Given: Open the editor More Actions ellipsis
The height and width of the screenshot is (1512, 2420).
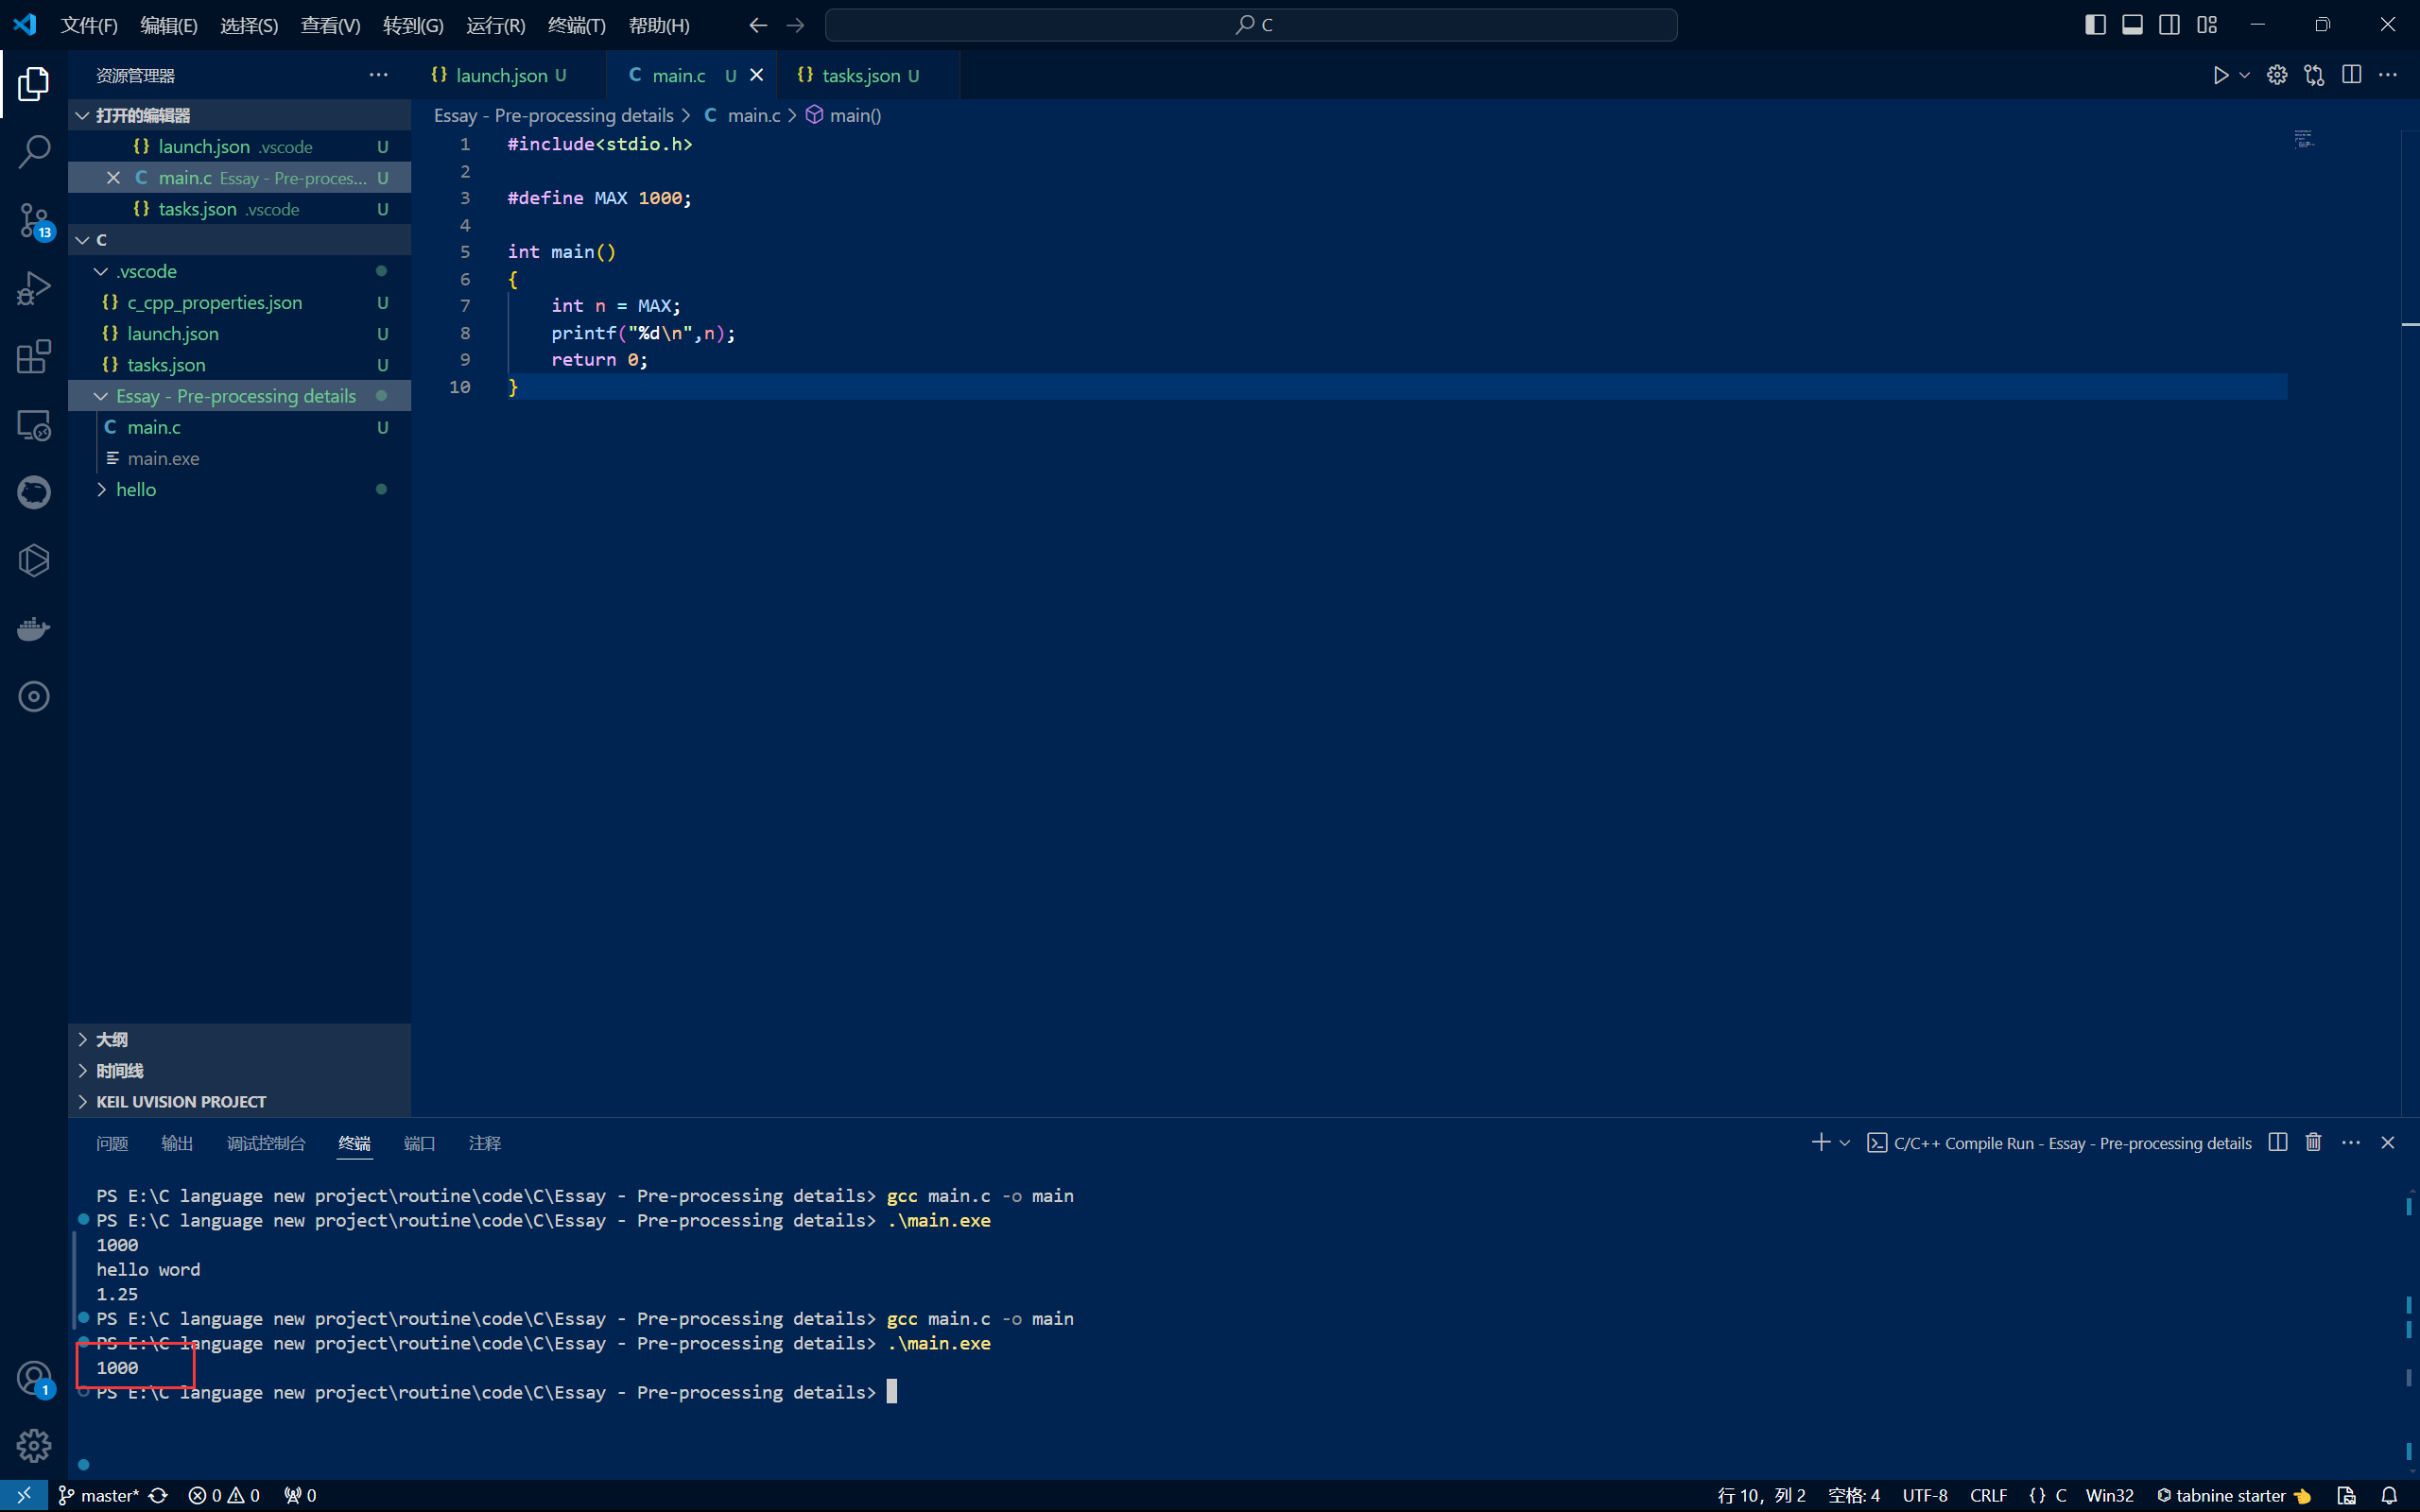Looking at the screenshot, I should tap(2388, 75).
